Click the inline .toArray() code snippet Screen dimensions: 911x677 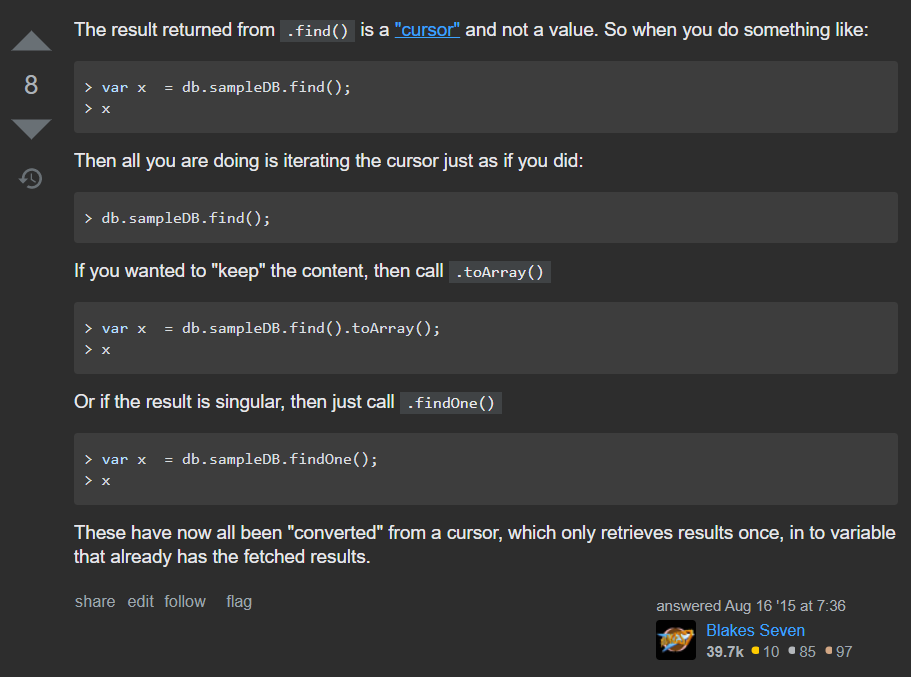(500, 272)
